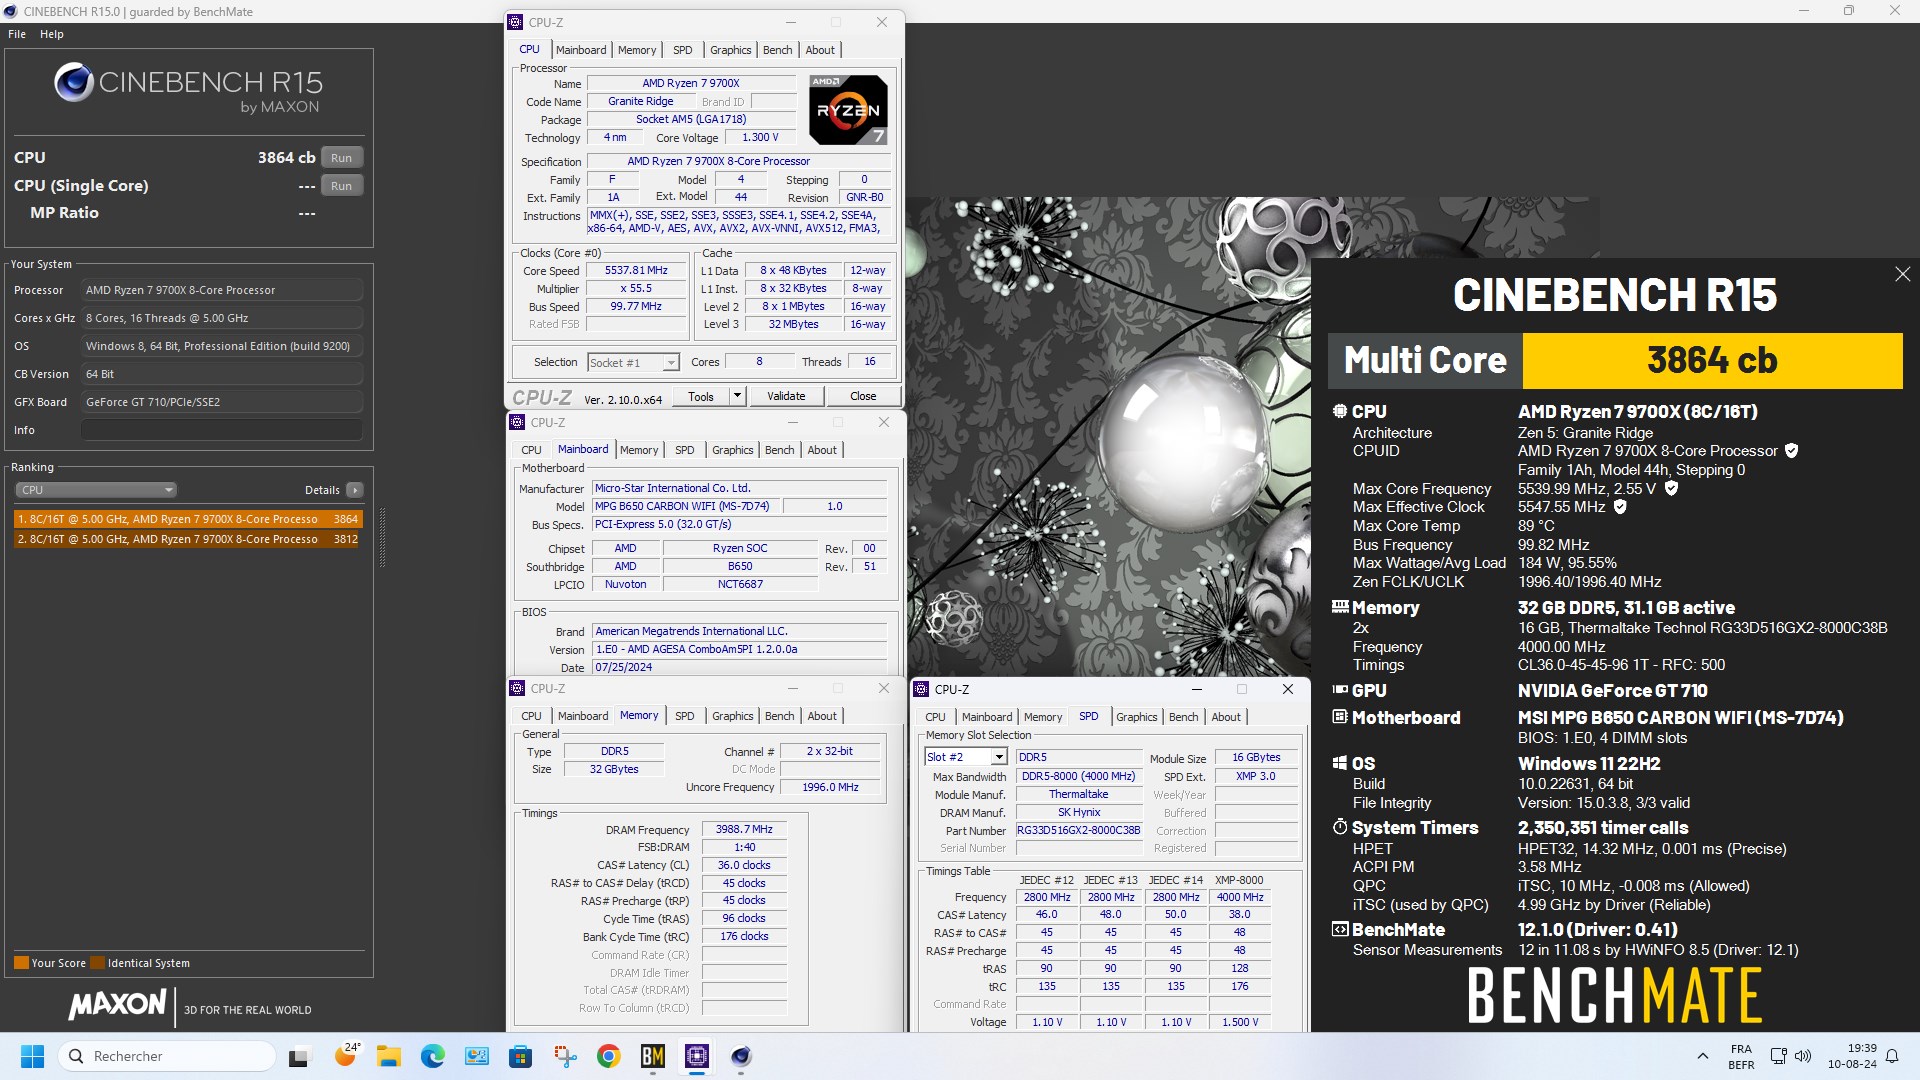The image size is (1920, 1080).
Task: Open the Tools dropdown arrow in CPU-Z
Action: 737,396
